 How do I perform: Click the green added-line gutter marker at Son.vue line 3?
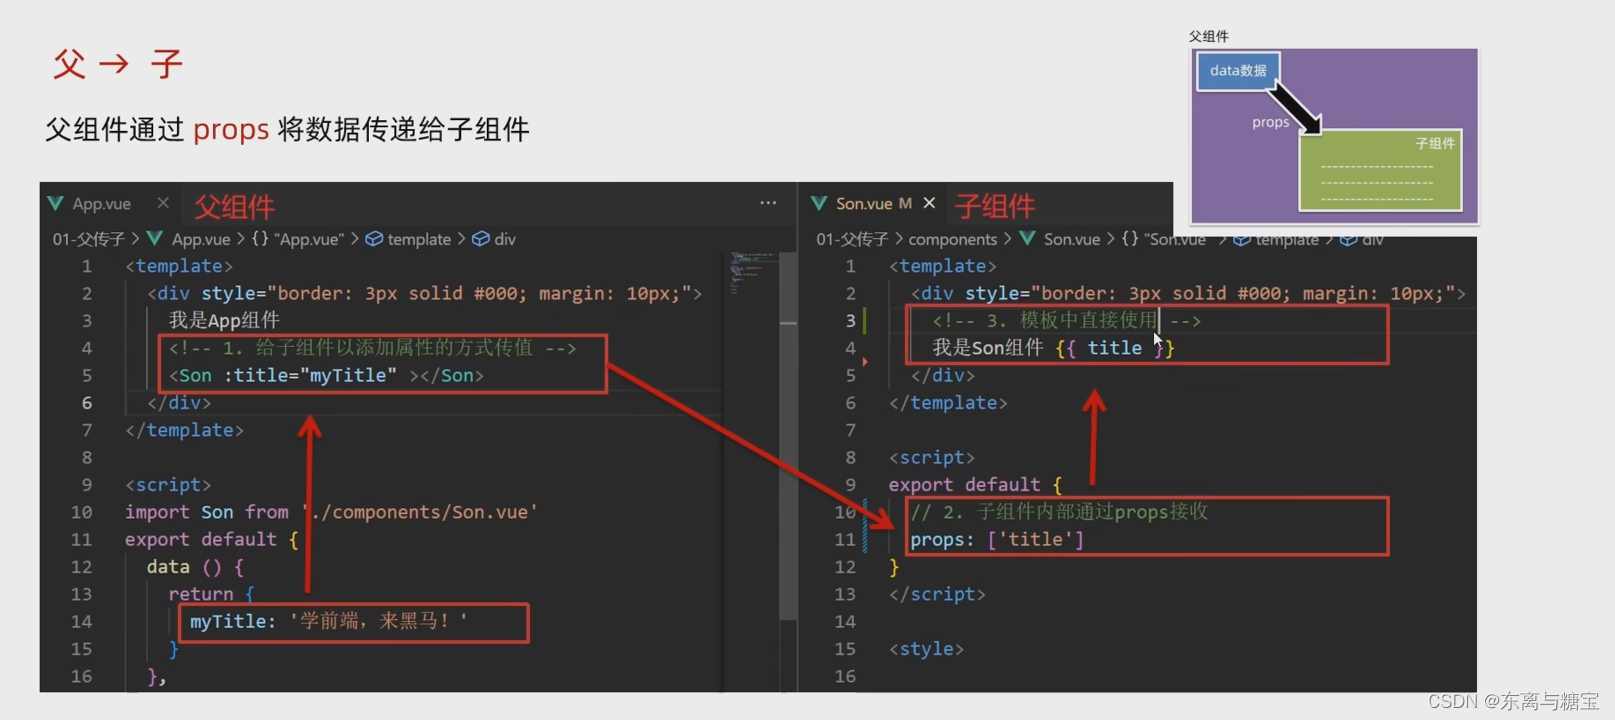865,320
